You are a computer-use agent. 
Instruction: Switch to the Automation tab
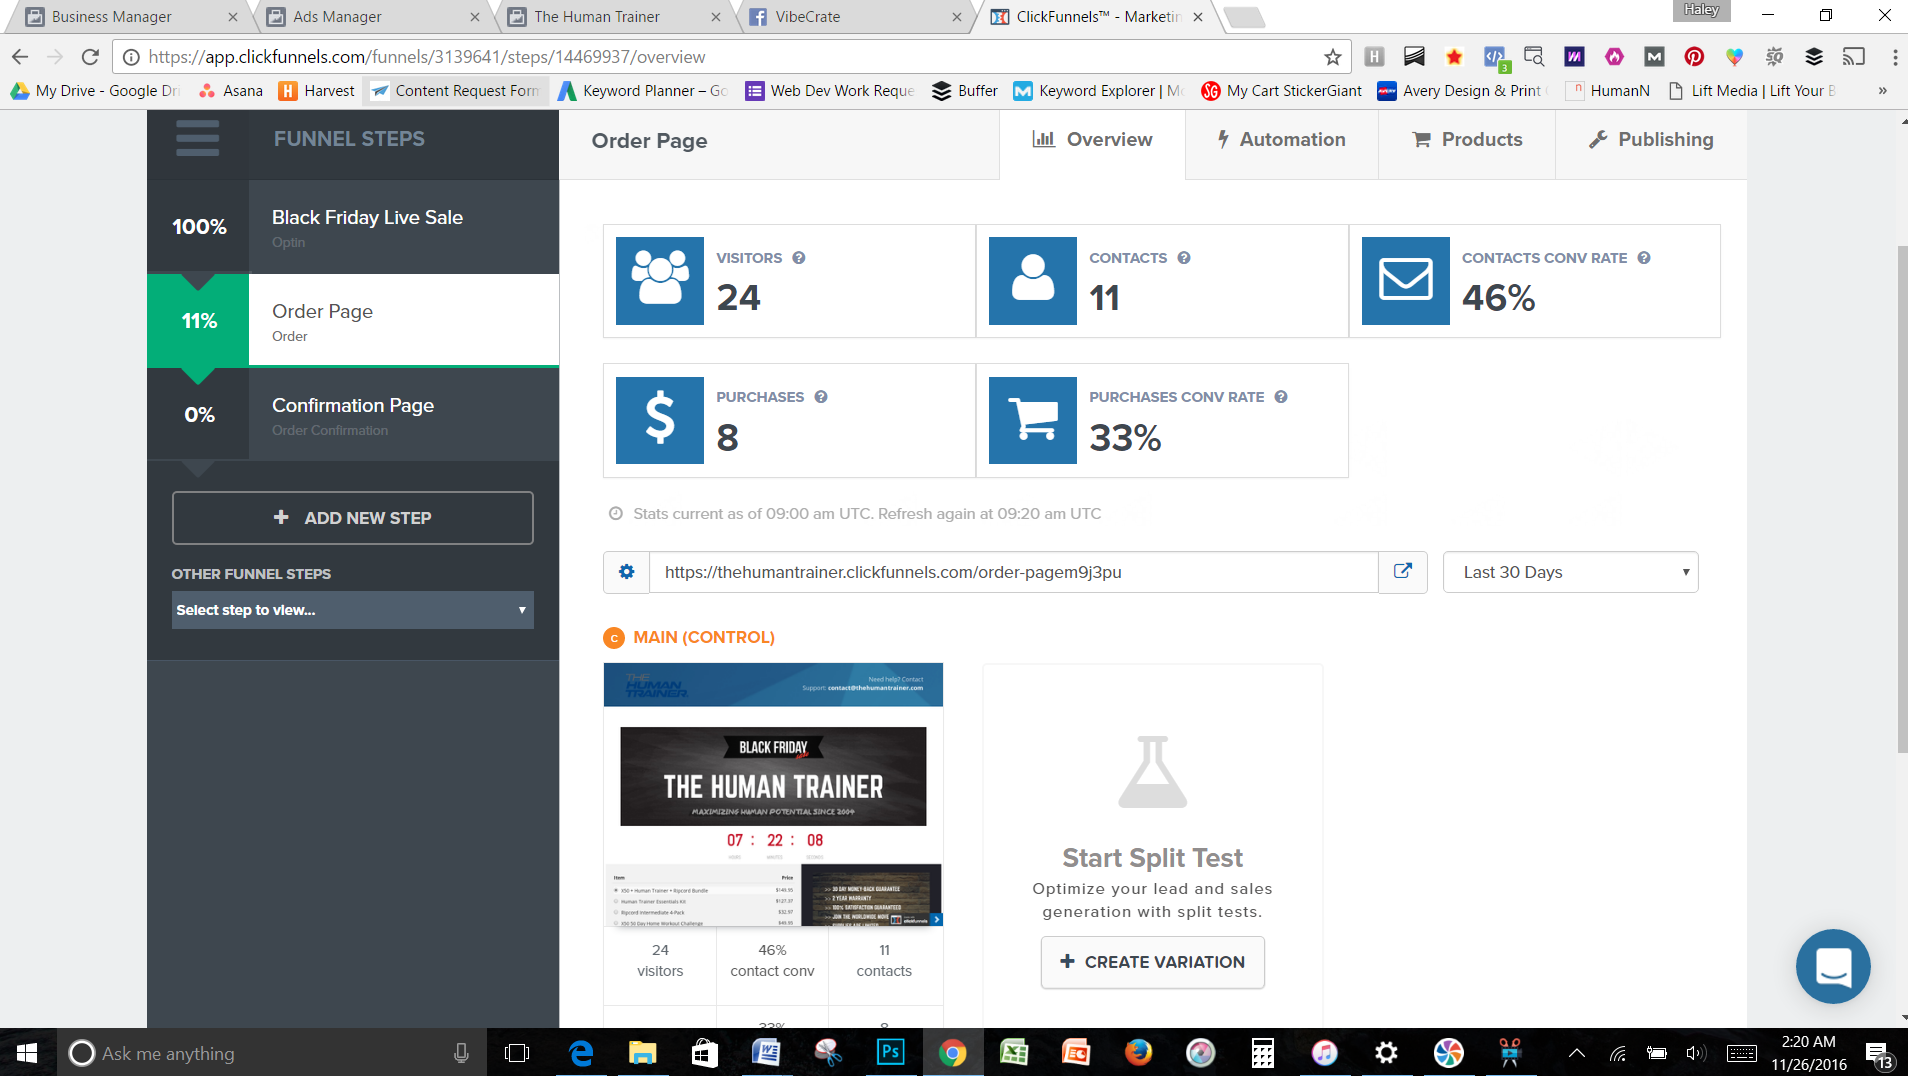1281,140
